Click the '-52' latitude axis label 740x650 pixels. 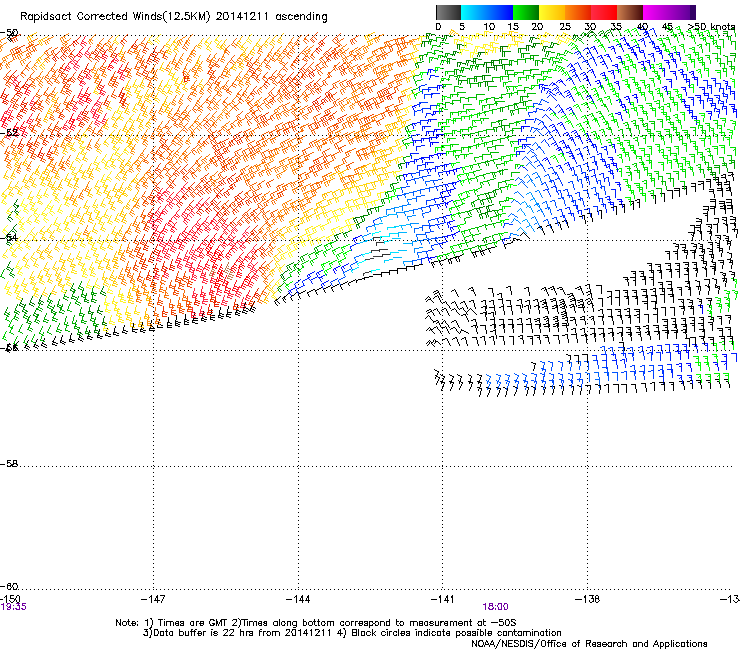(x=9, y=133)
